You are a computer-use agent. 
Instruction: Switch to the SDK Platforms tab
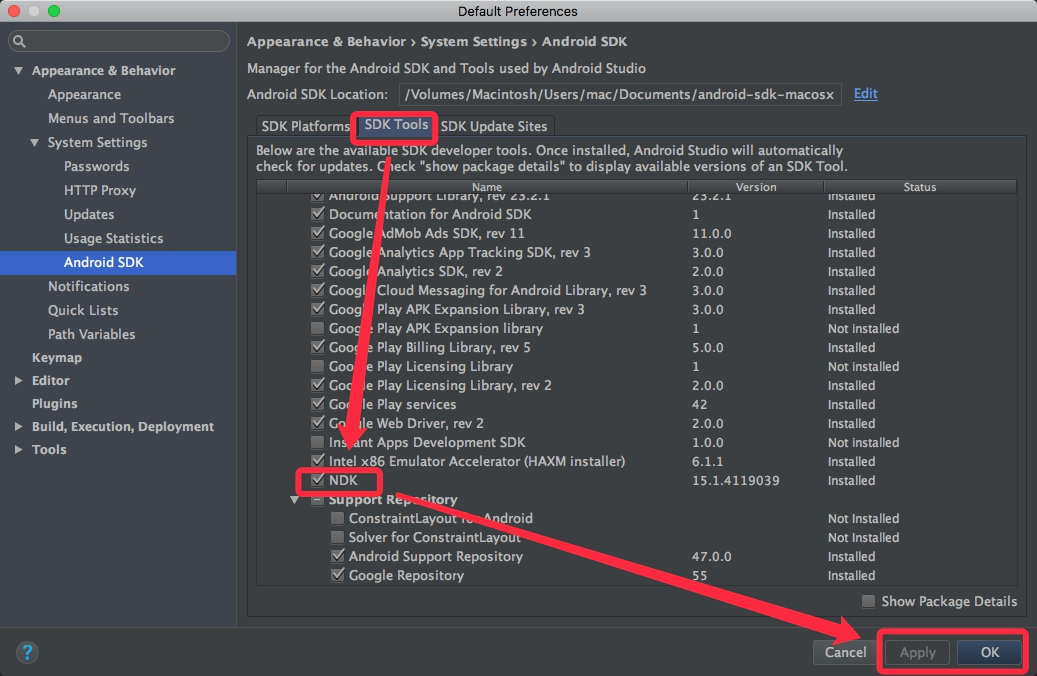305,126
